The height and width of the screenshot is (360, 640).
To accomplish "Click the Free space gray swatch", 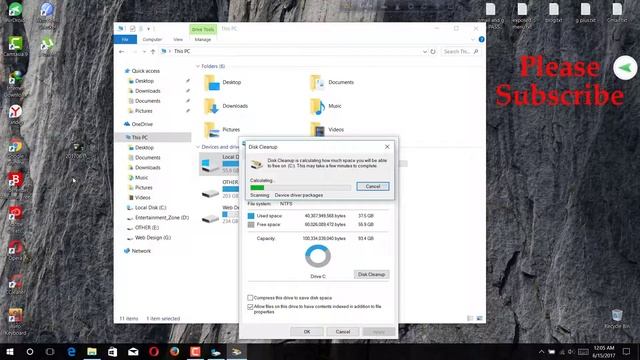I will 251,225.
